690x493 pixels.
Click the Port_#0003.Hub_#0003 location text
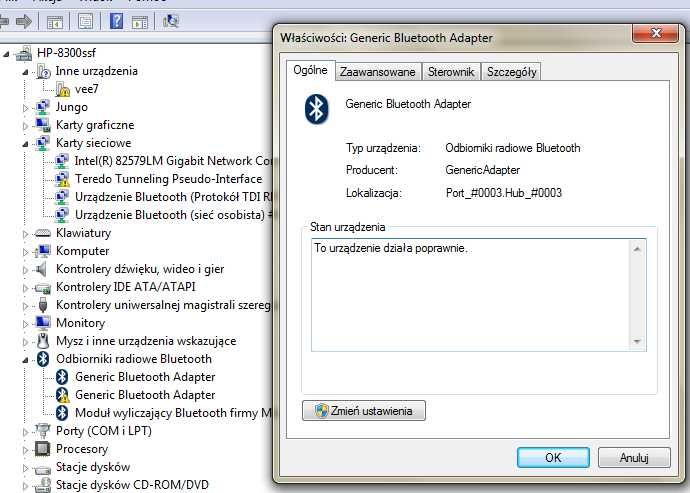click(504, 193)
